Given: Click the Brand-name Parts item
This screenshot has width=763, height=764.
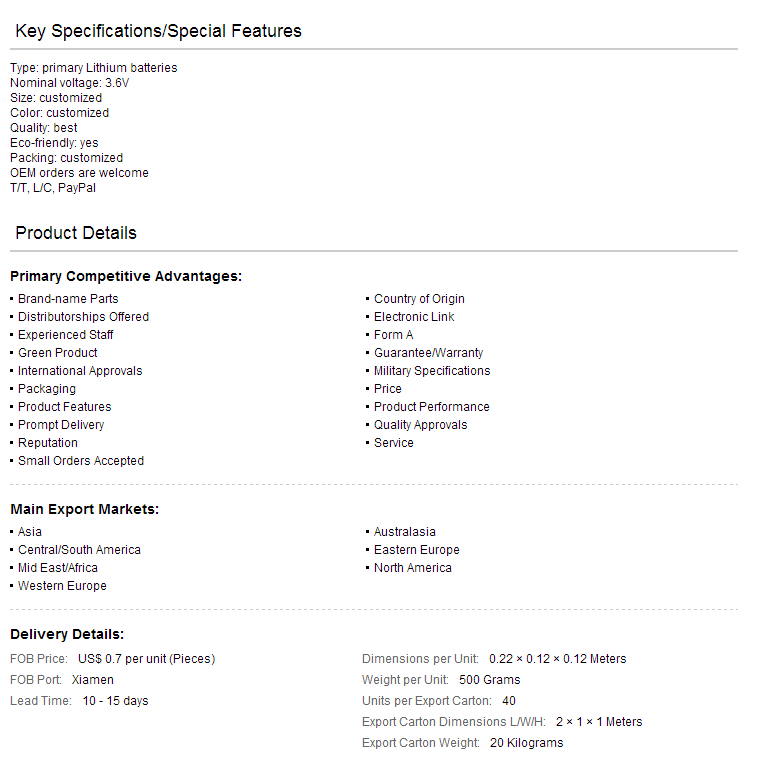Looking at the screenshot, I should (x=68, y=299).
